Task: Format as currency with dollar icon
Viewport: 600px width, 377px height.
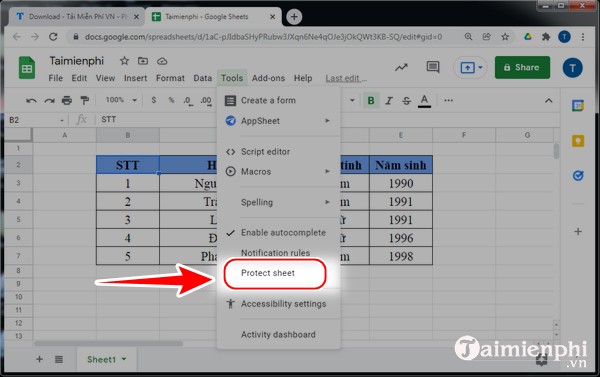Action: pyautogui.click(x=154, y=100)
